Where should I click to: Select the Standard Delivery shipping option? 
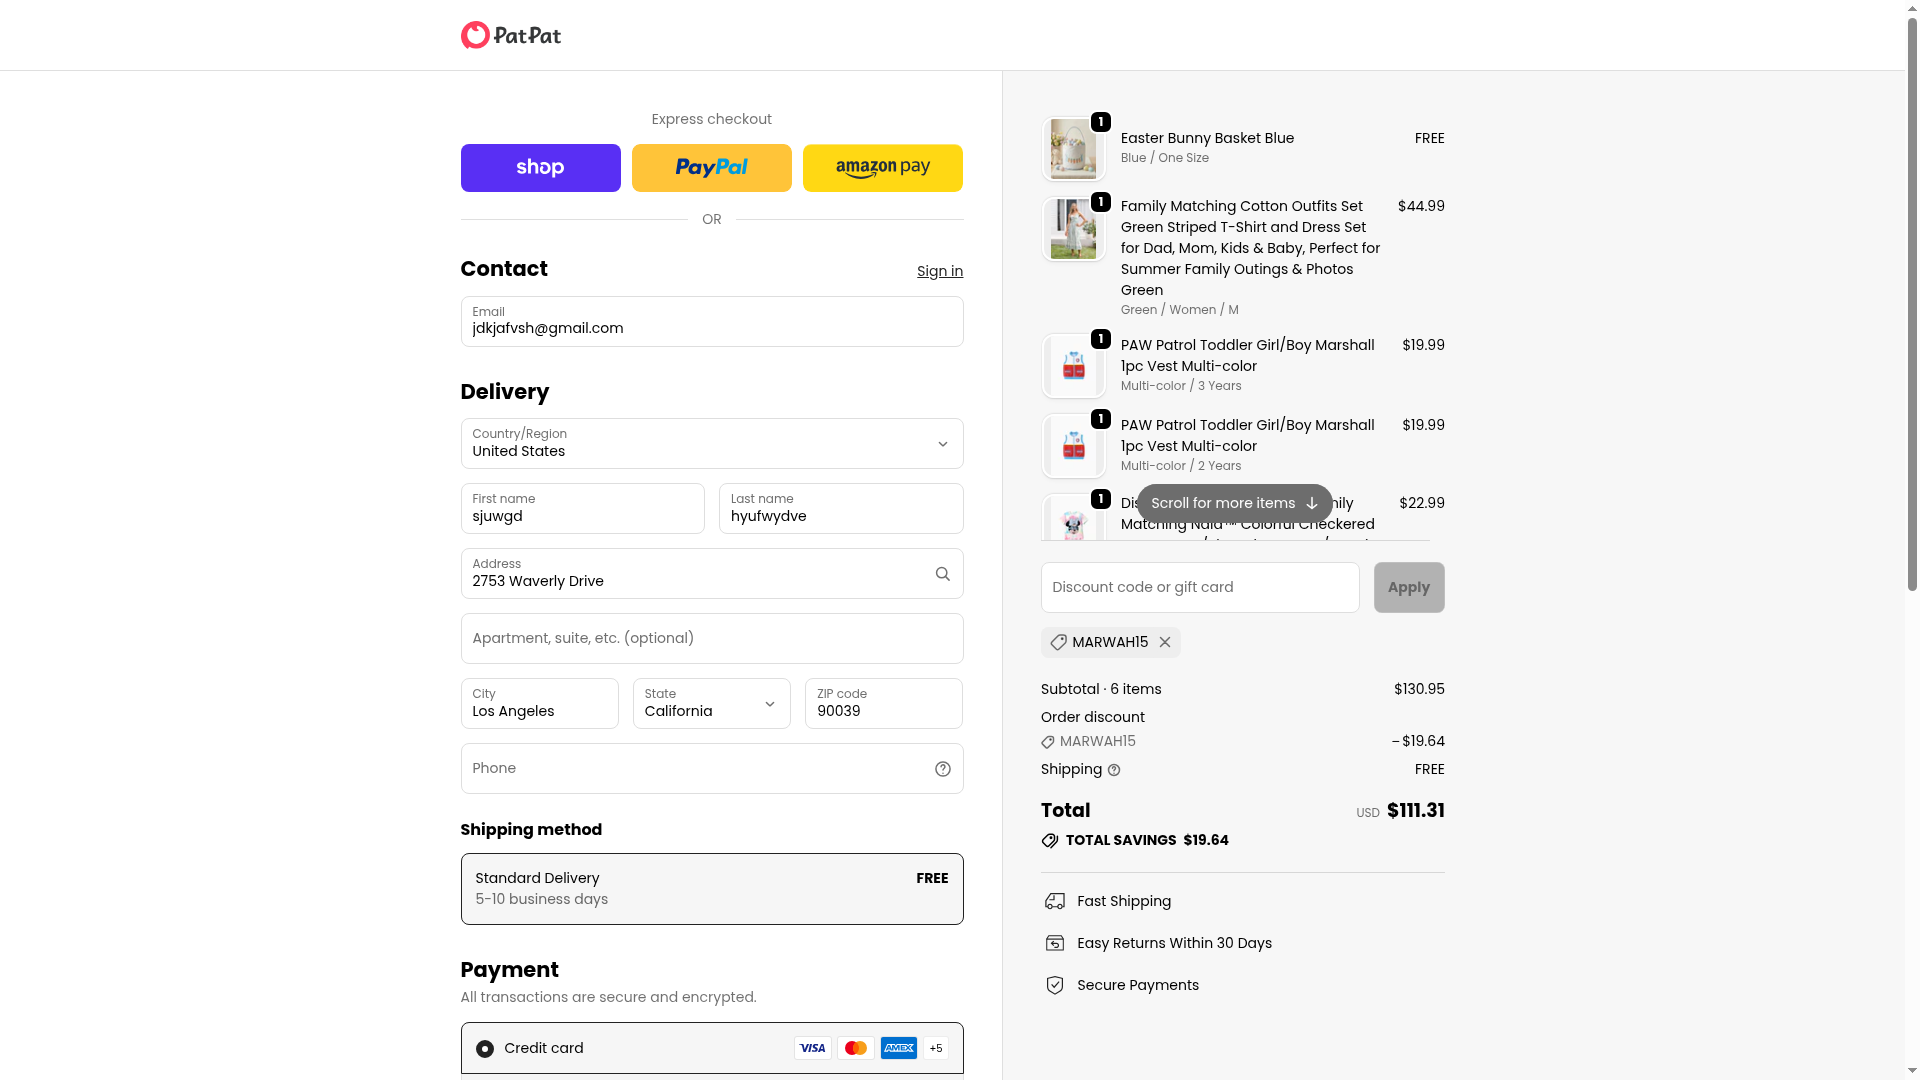pos(711,889)
